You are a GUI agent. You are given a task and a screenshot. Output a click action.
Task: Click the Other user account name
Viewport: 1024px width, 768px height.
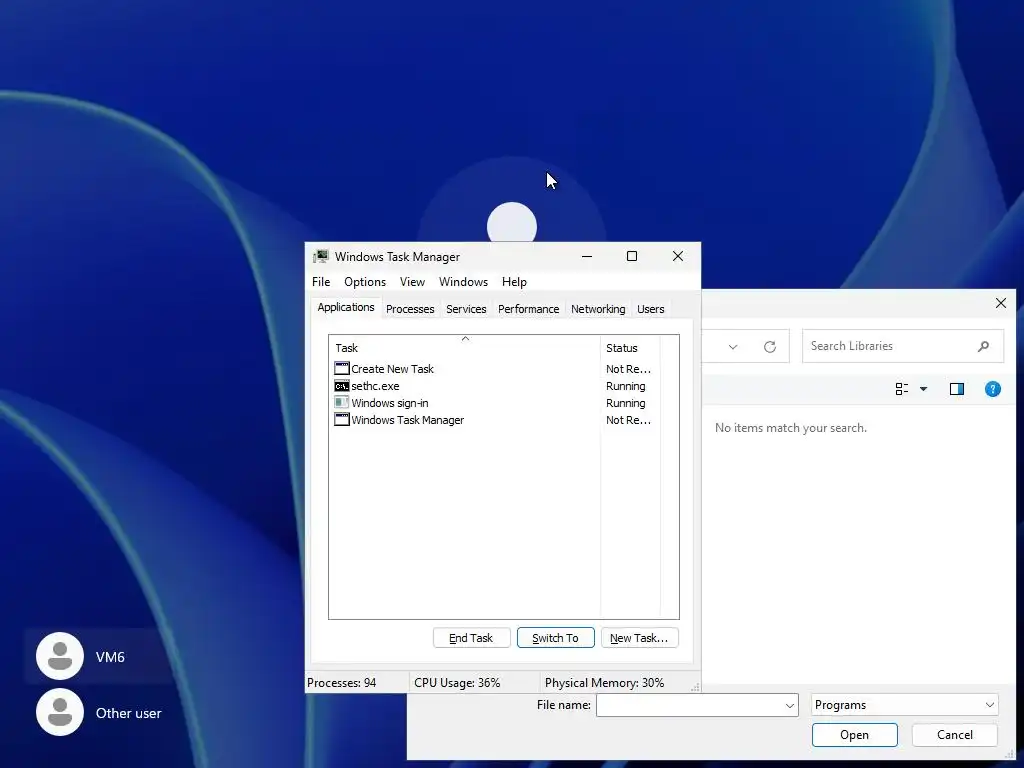coord(129,713)
